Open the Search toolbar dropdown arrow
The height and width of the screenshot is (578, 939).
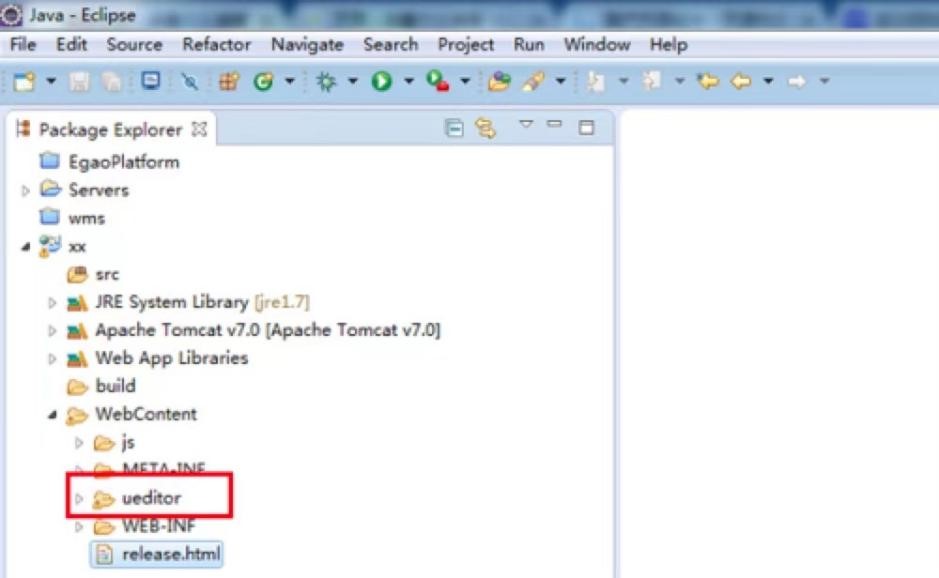[560, 80]
